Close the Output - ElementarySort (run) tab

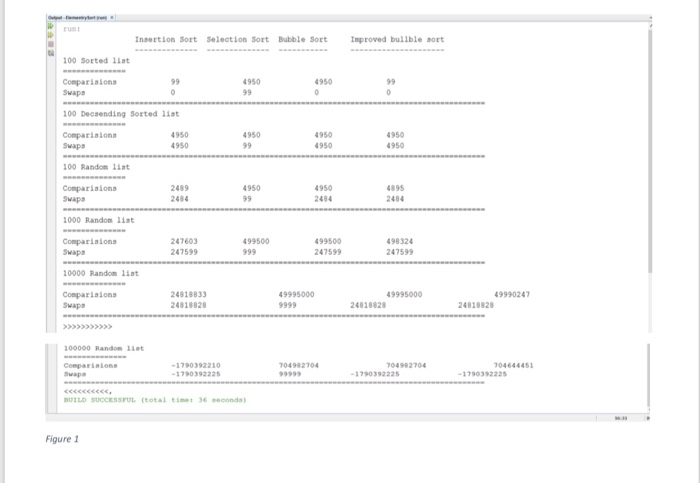pyautogui.click(x=112, y=17)
